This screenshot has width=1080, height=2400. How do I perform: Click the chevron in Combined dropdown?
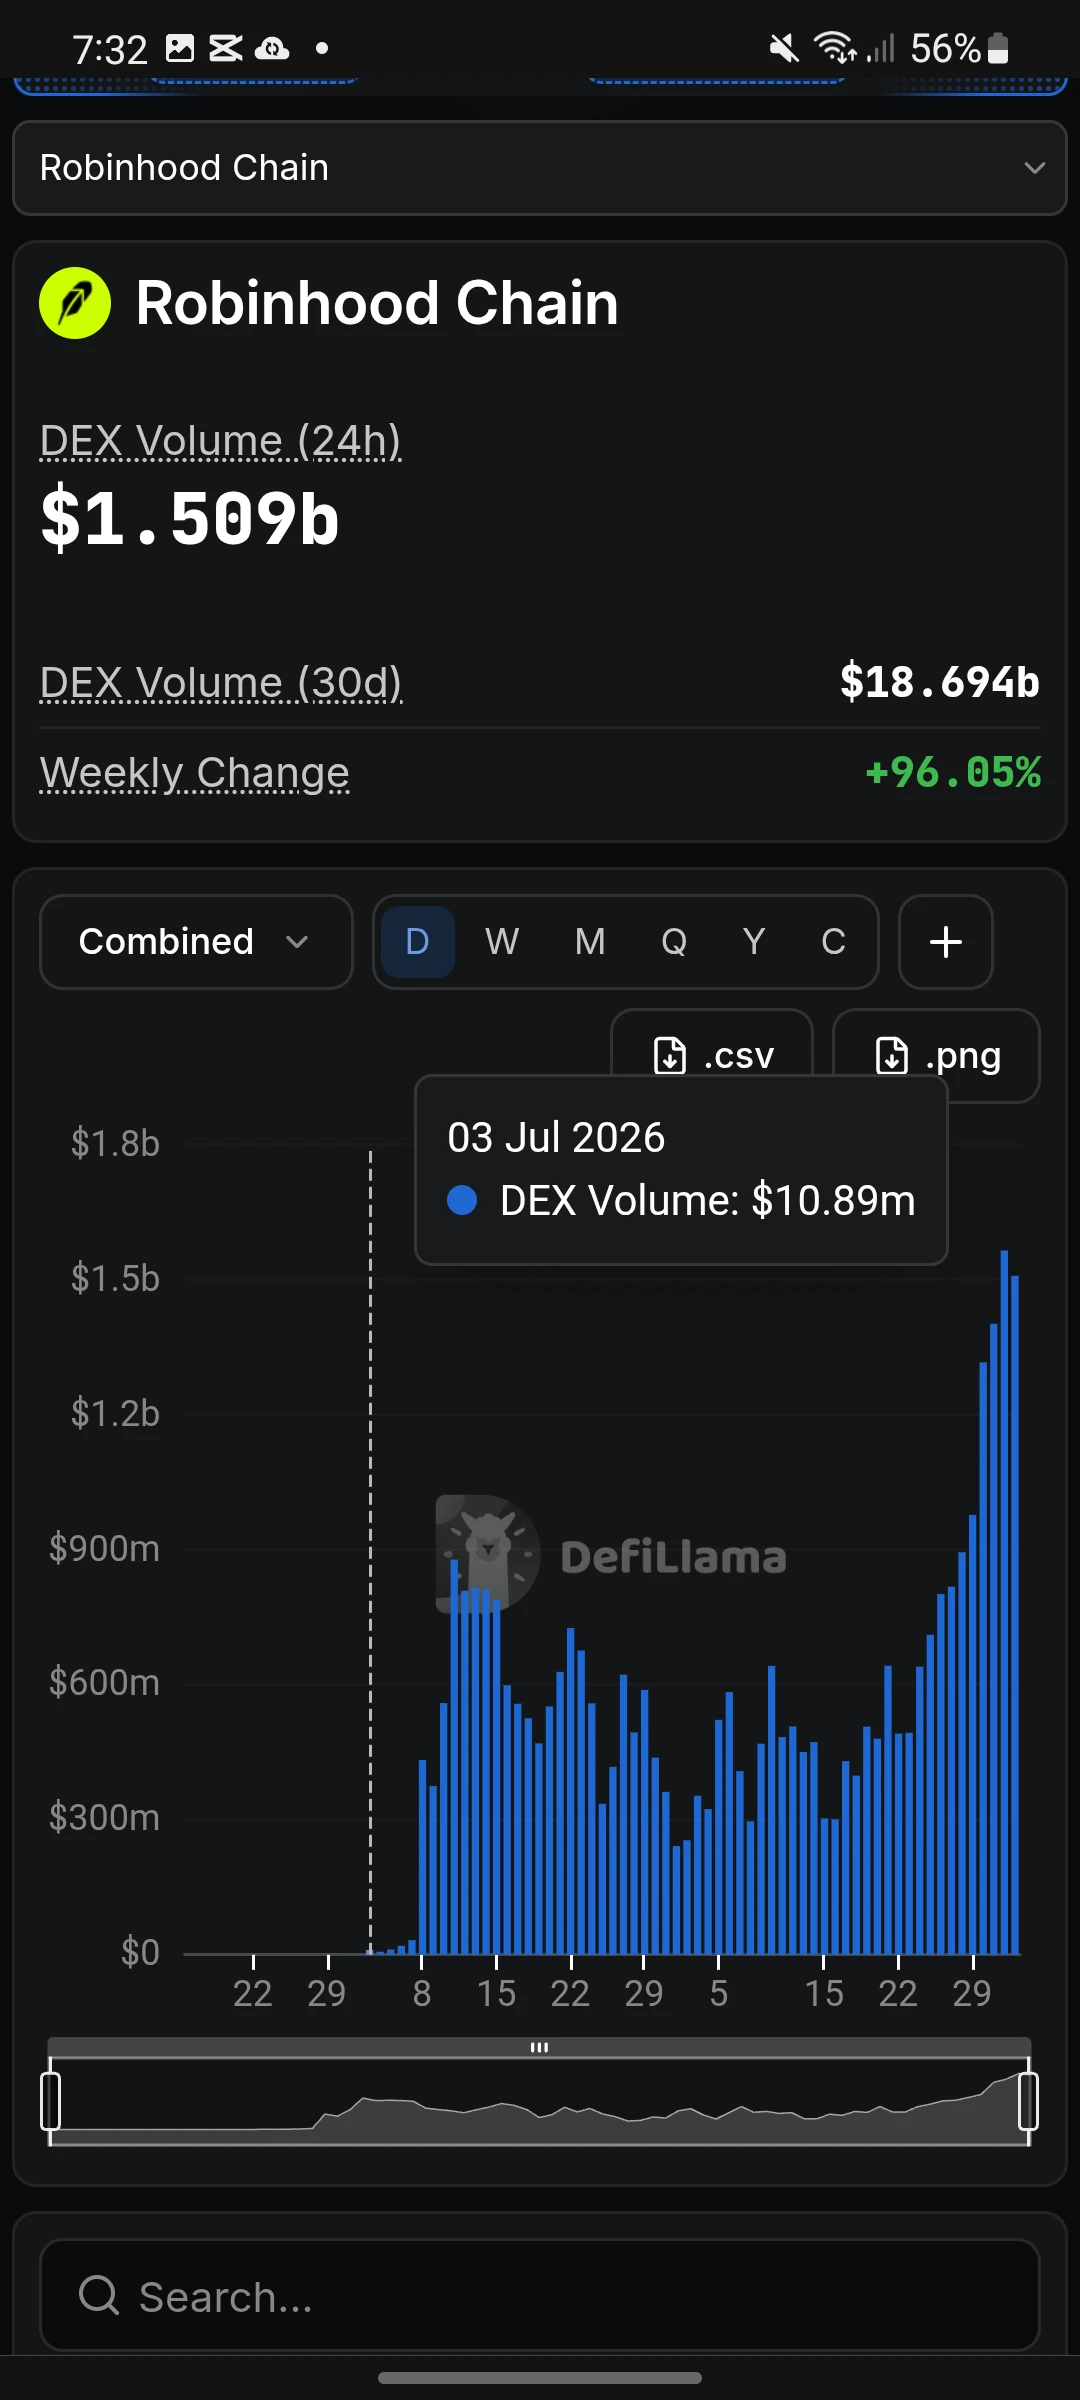coord(297,942)
